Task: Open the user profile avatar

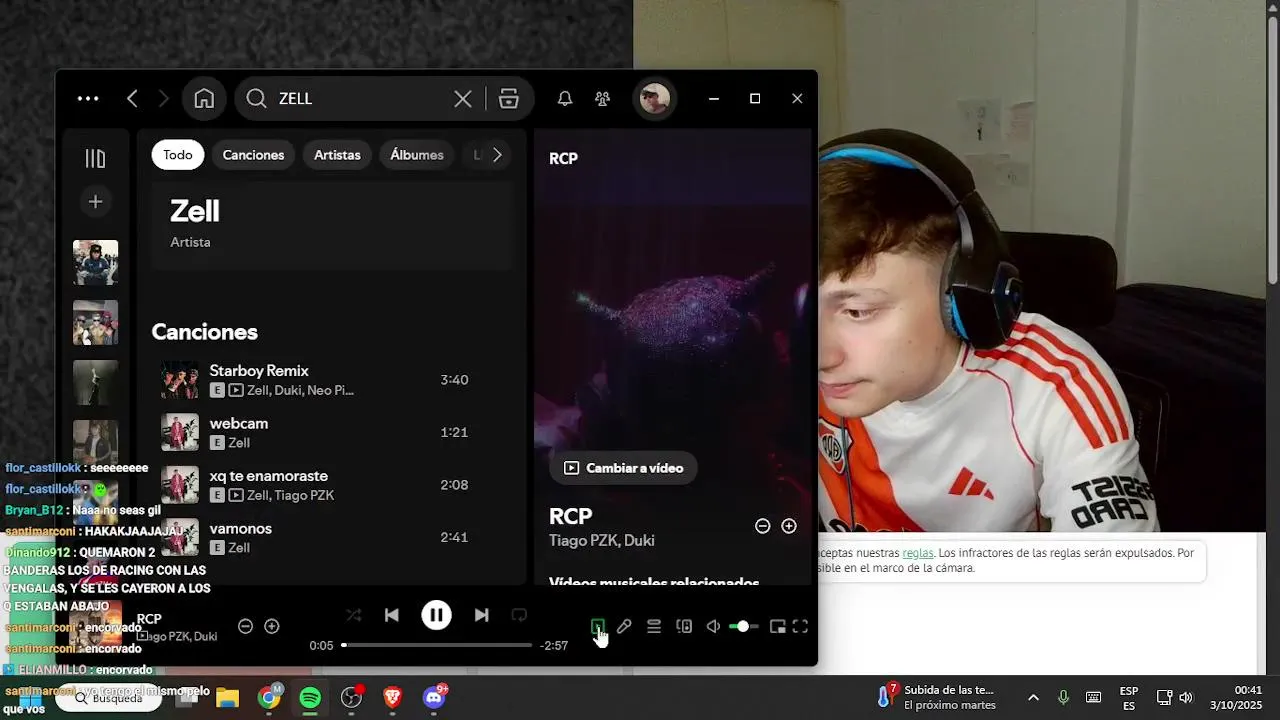Action: coord(655,98)
